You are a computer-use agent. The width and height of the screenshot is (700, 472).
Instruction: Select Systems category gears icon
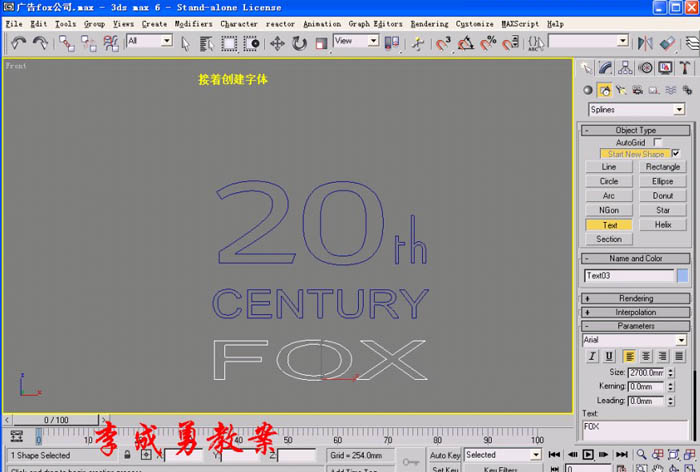point(687,90)
